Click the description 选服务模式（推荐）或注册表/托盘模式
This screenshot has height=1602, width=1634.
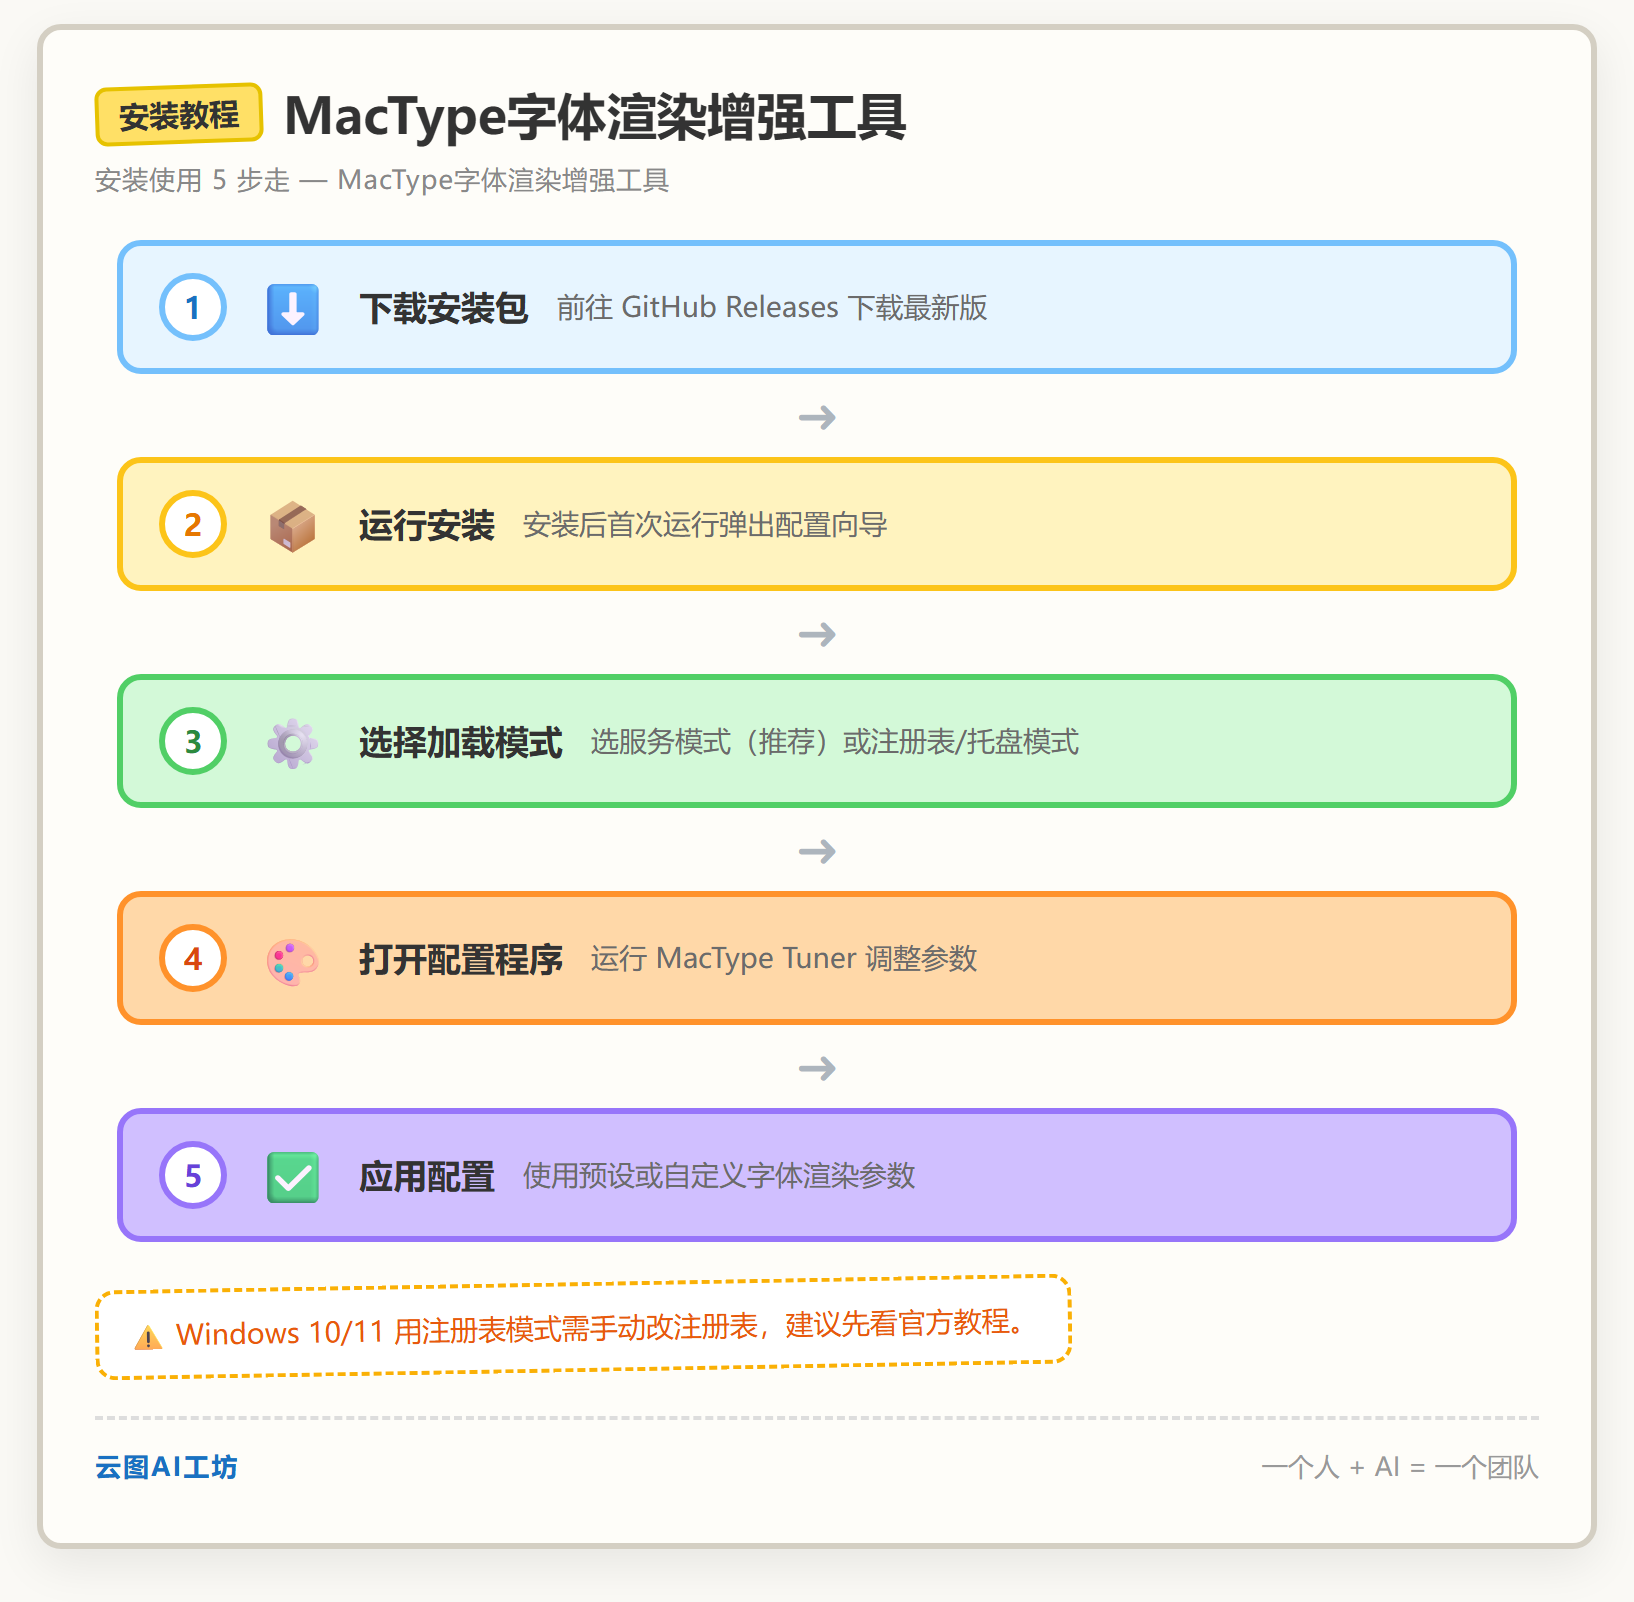(835, 742)
